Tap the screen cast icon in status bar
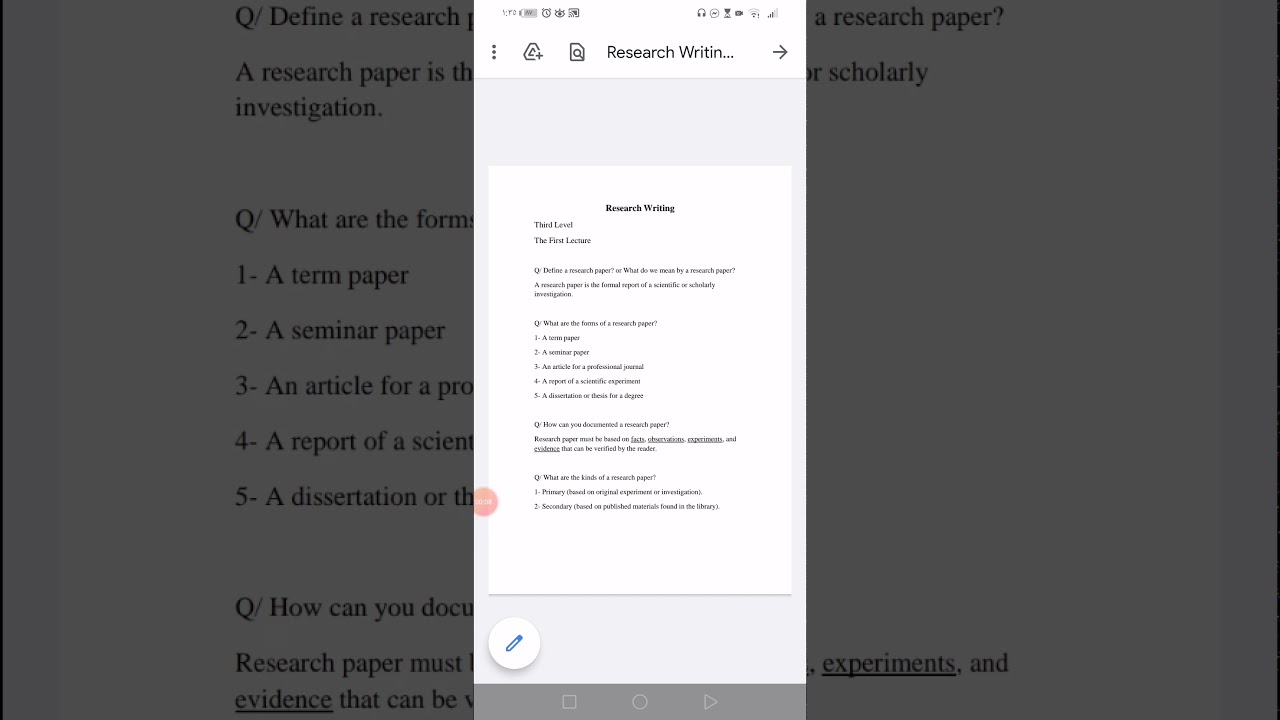The image size is (1280, 720). [573, 13]
